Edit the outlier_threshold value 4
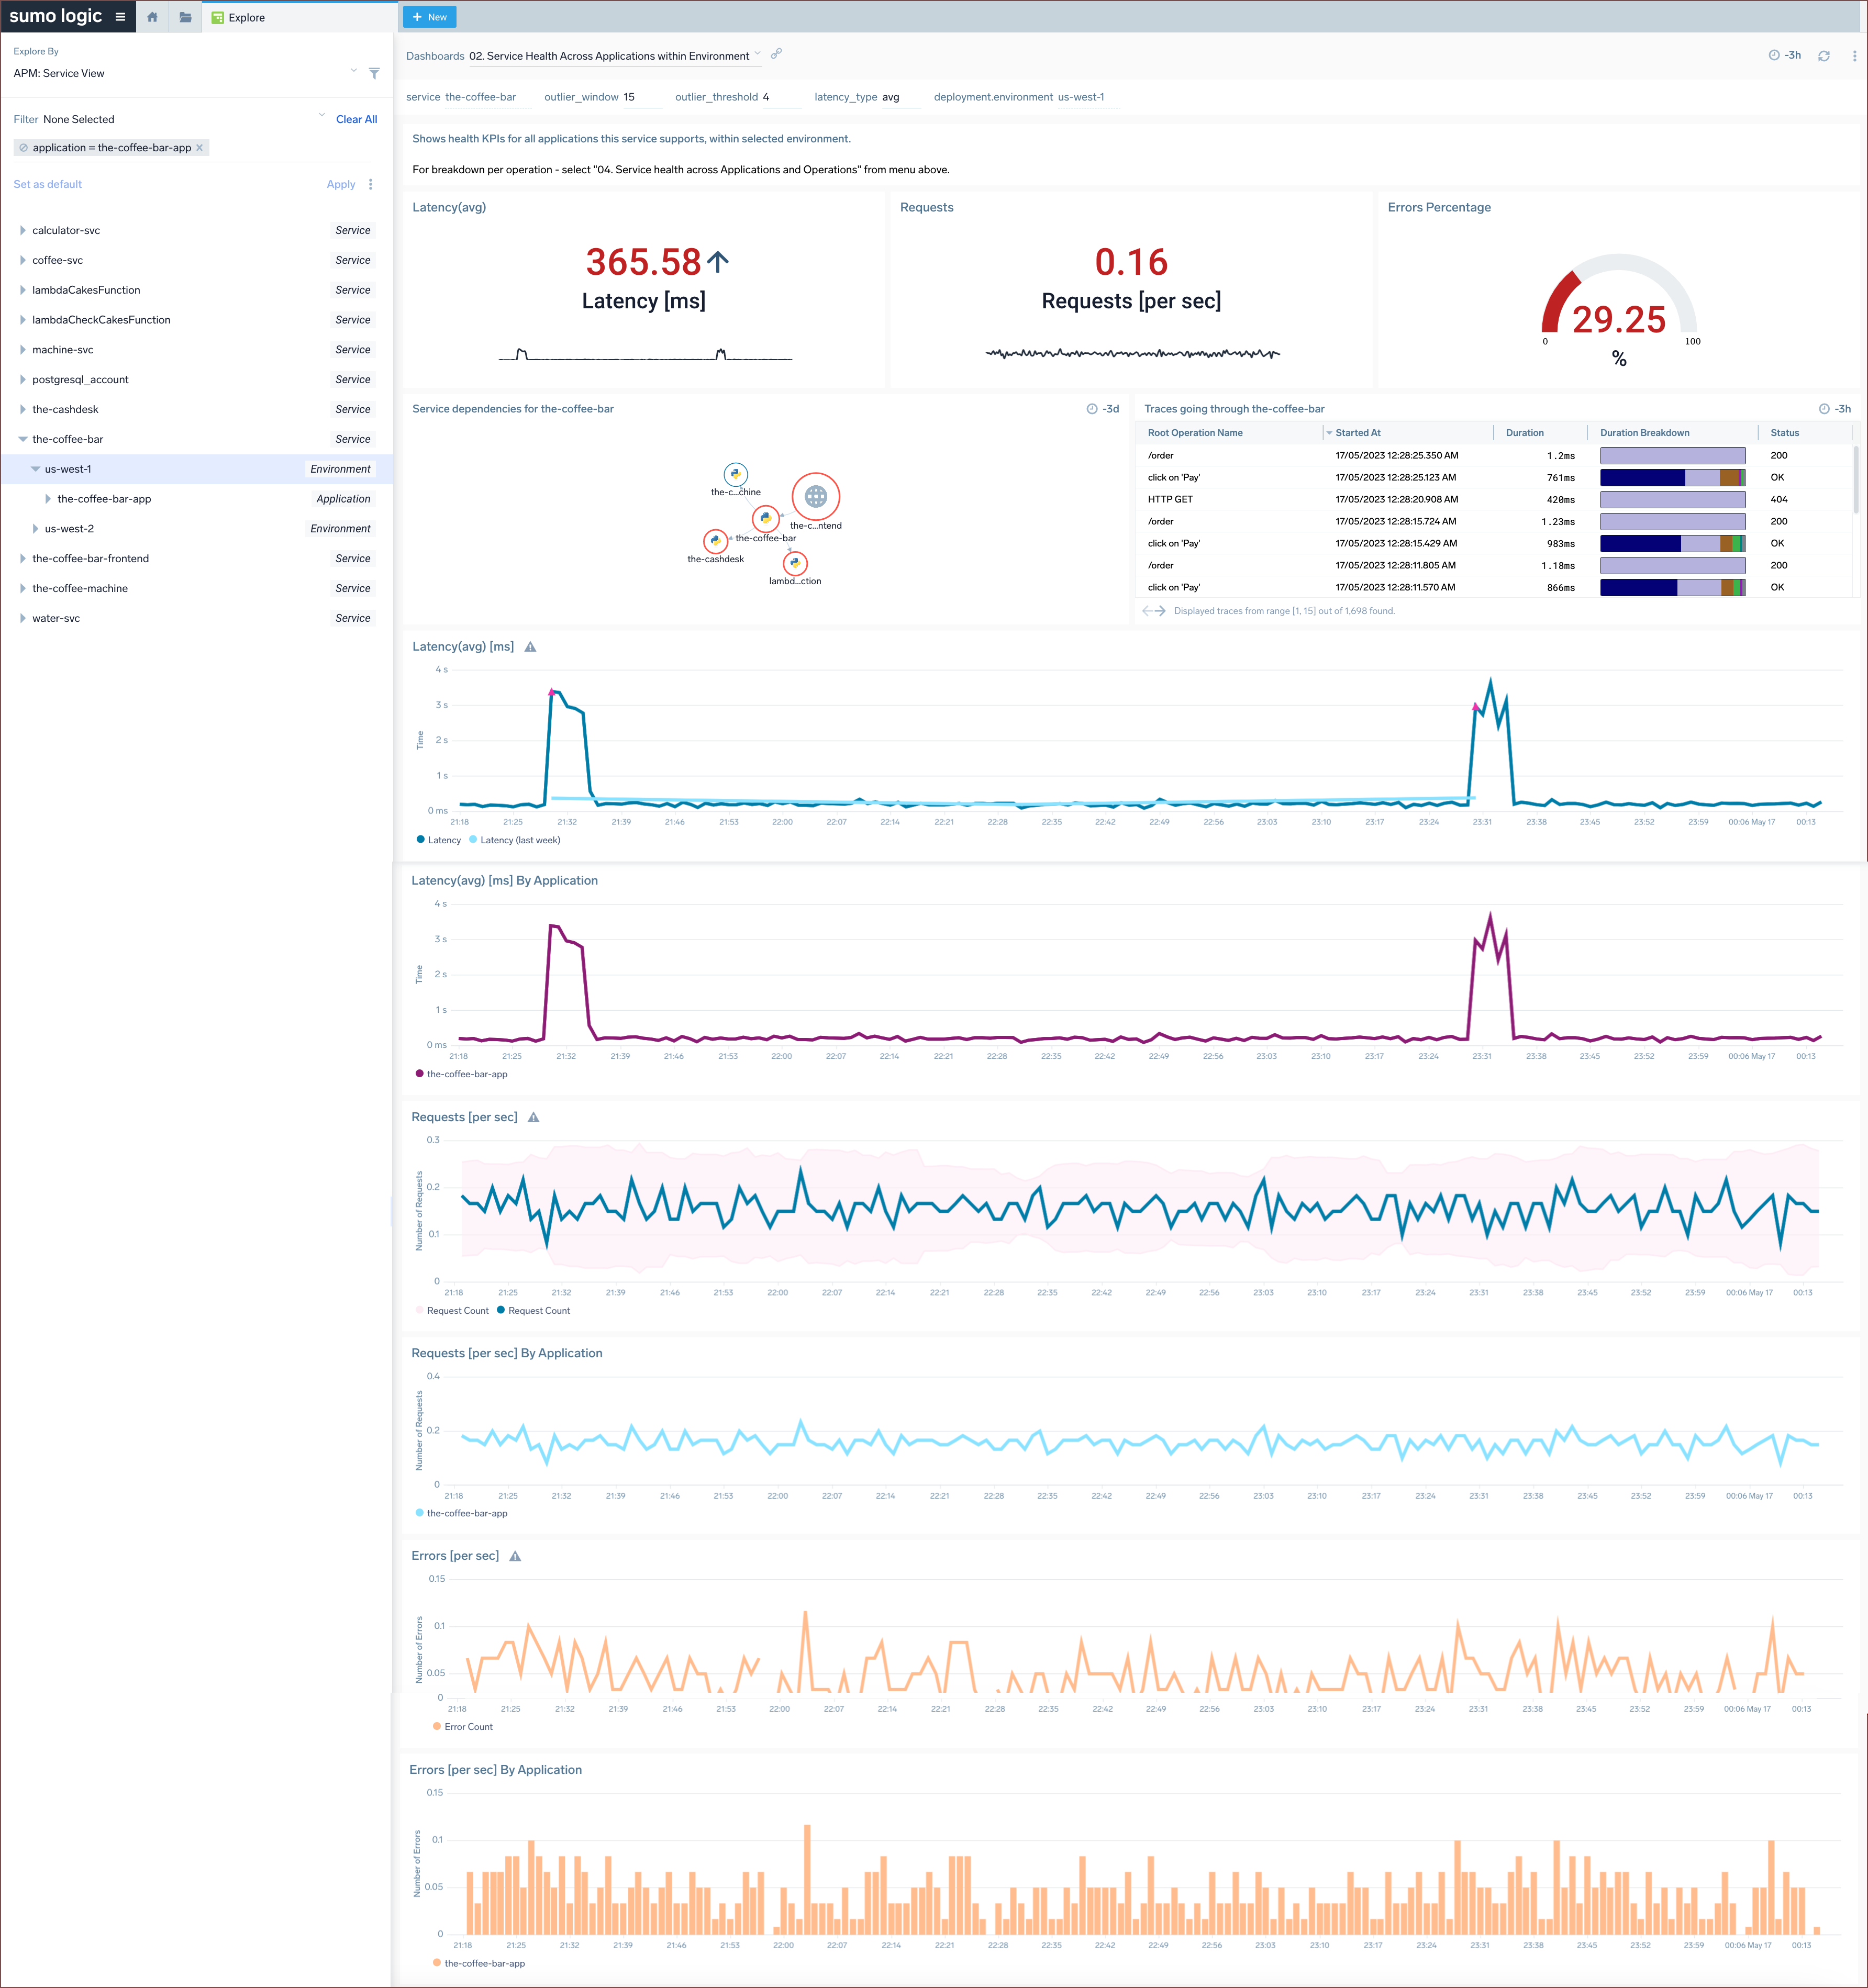The height and width of the screenshot is (1988, 1868). pyautogui.click(x=781, y=97)
